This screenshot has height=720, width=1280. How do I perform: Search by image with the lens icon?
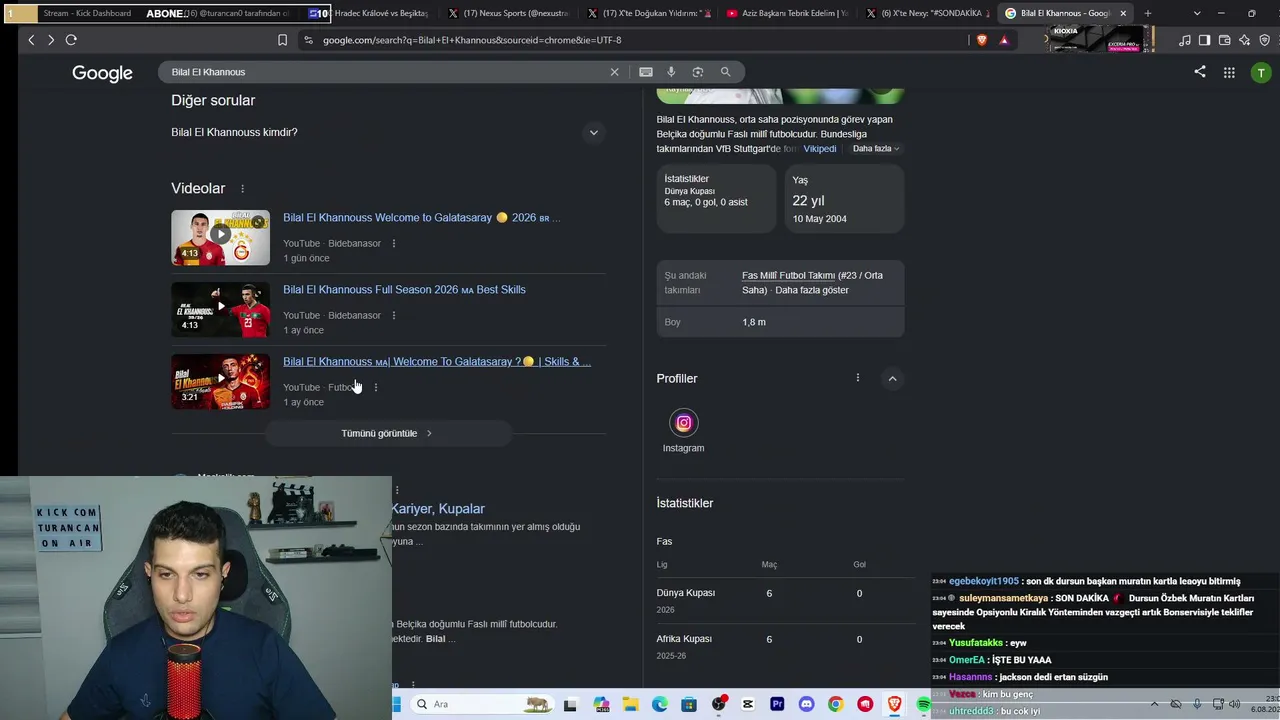click(x=698, y=72)
